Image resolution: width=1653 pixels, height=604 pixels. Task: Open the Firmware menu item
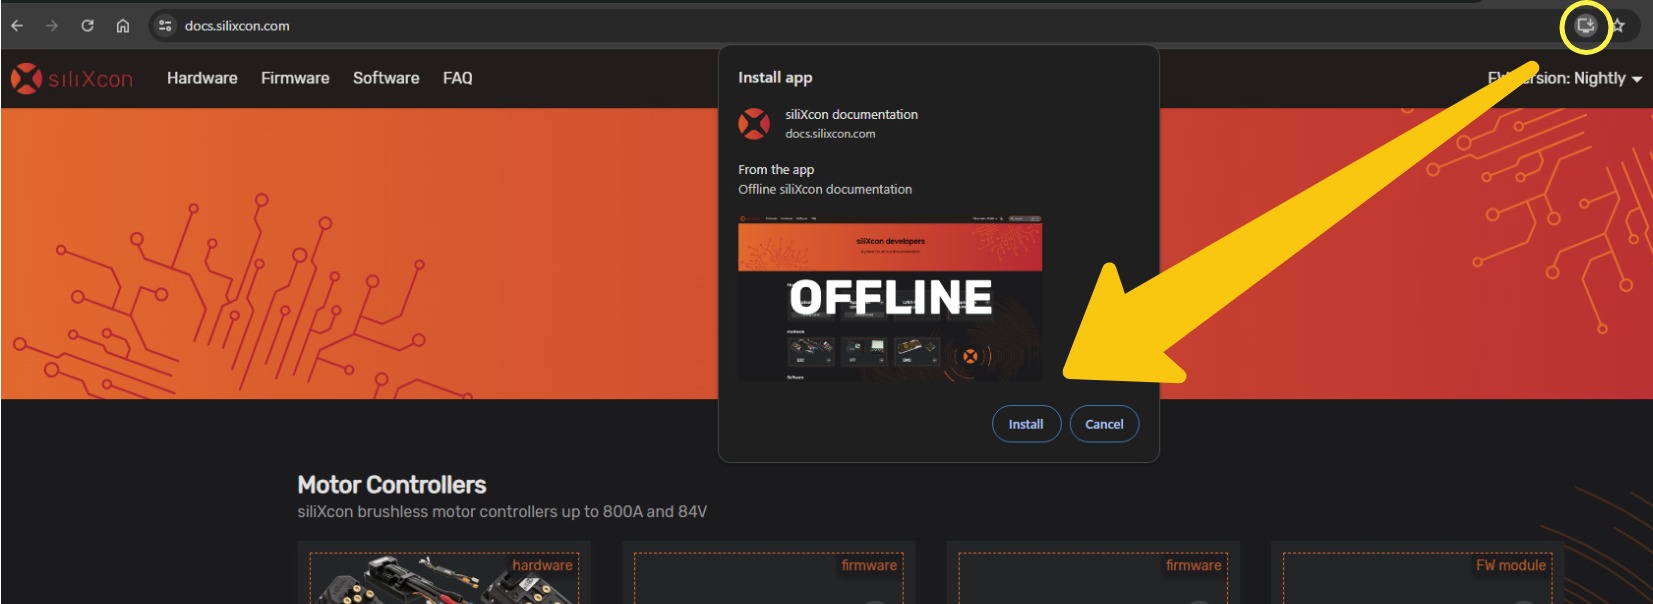click(x=295, y=78)
